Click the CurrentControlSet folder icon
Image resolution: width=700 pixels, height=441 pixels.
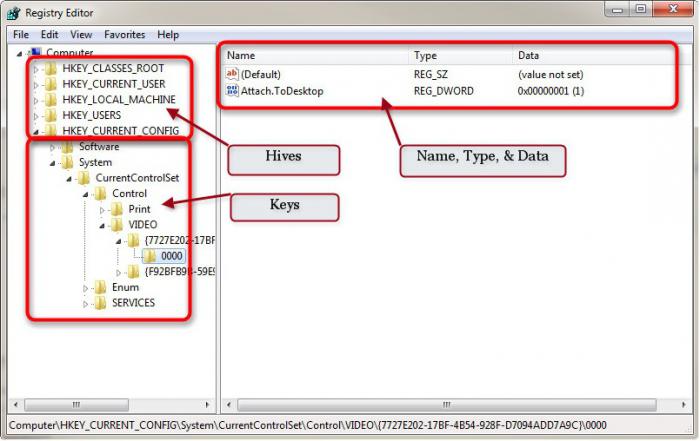point(84,178)
